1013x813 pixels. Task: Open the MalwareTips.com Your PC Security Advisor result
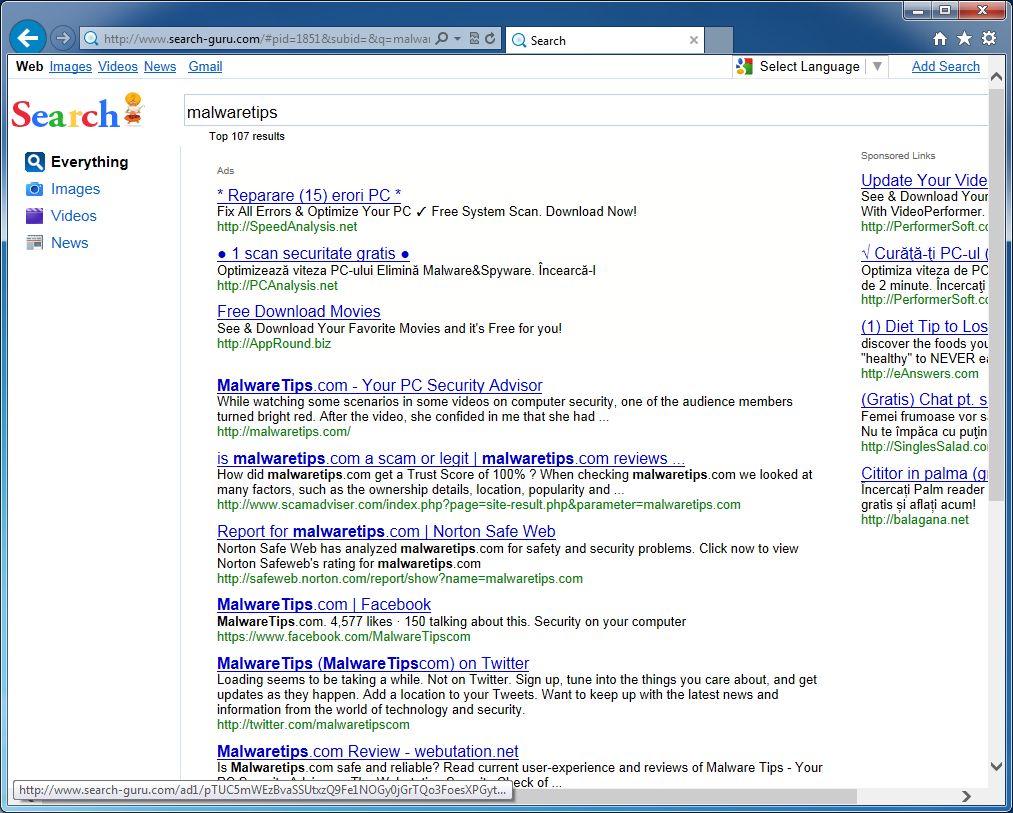pyautogui.click(x=379, y=385)
